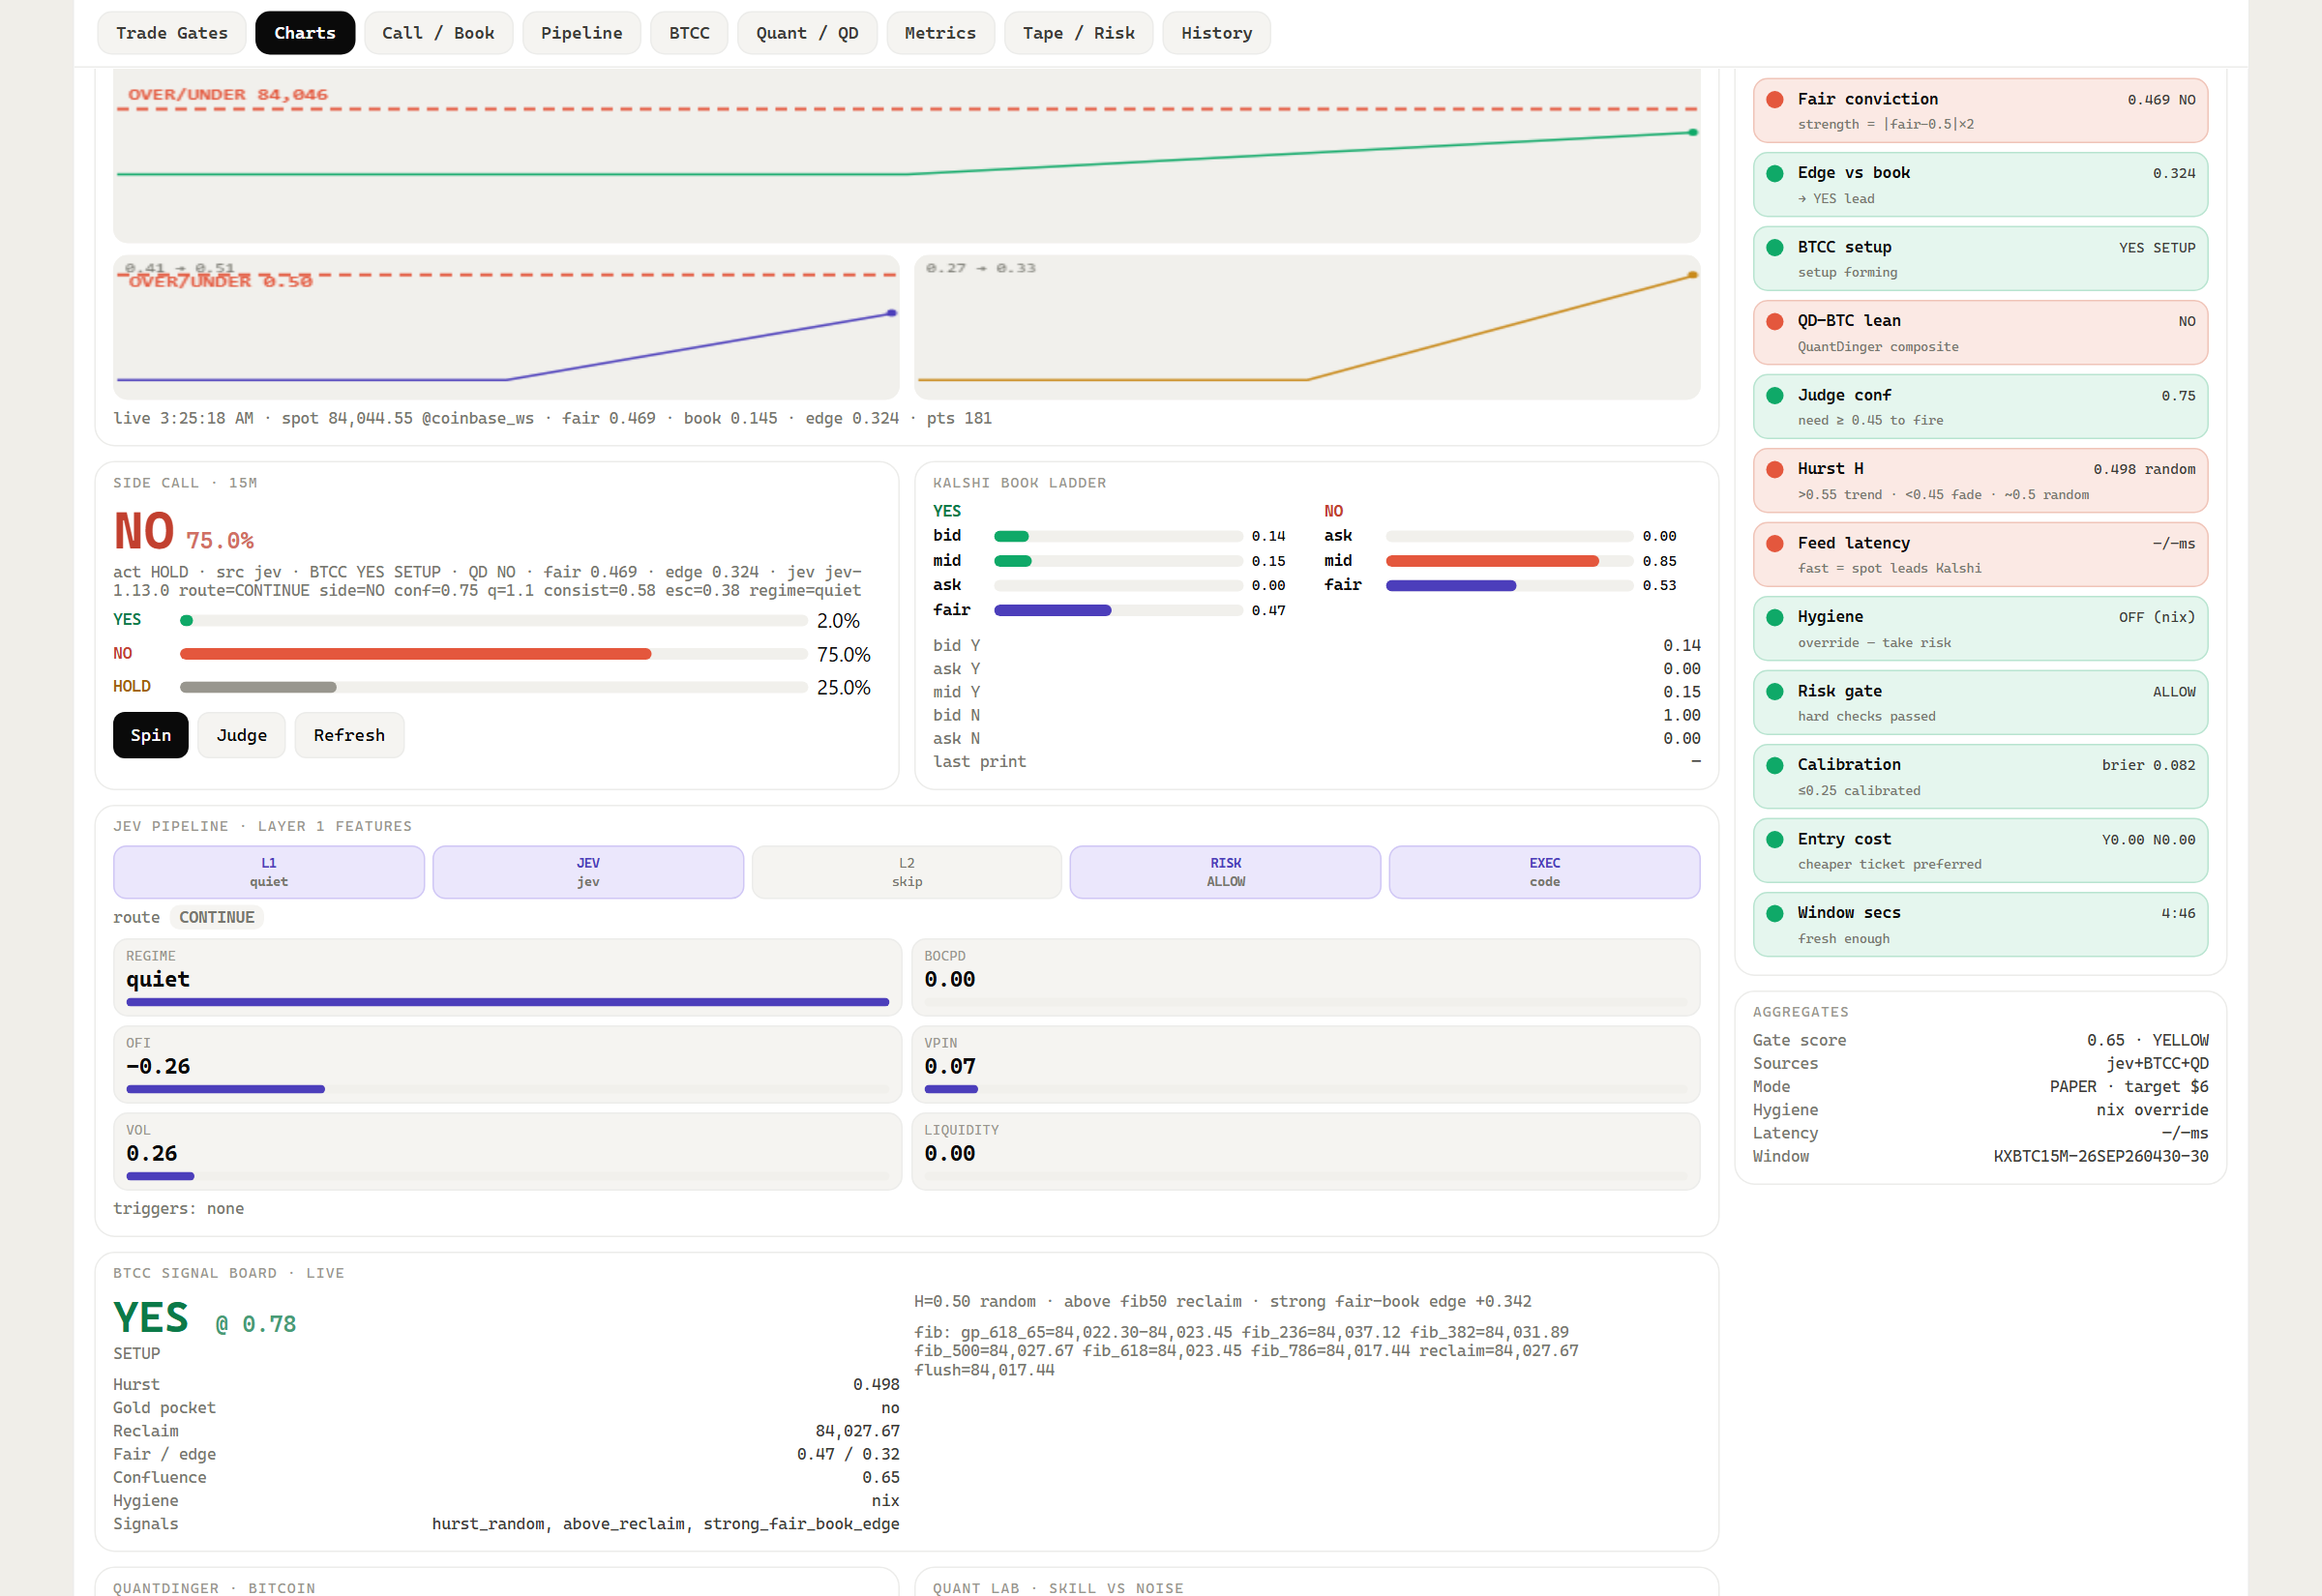Click red status dot on Fair conviction

pos(1775,99)
